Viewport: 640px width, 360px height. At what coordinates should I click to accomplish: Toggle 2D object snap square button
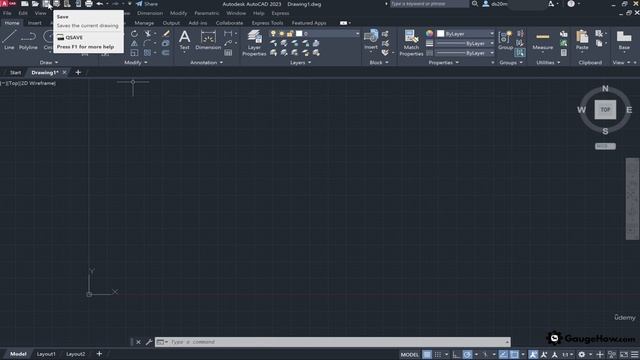pos(514,354)
